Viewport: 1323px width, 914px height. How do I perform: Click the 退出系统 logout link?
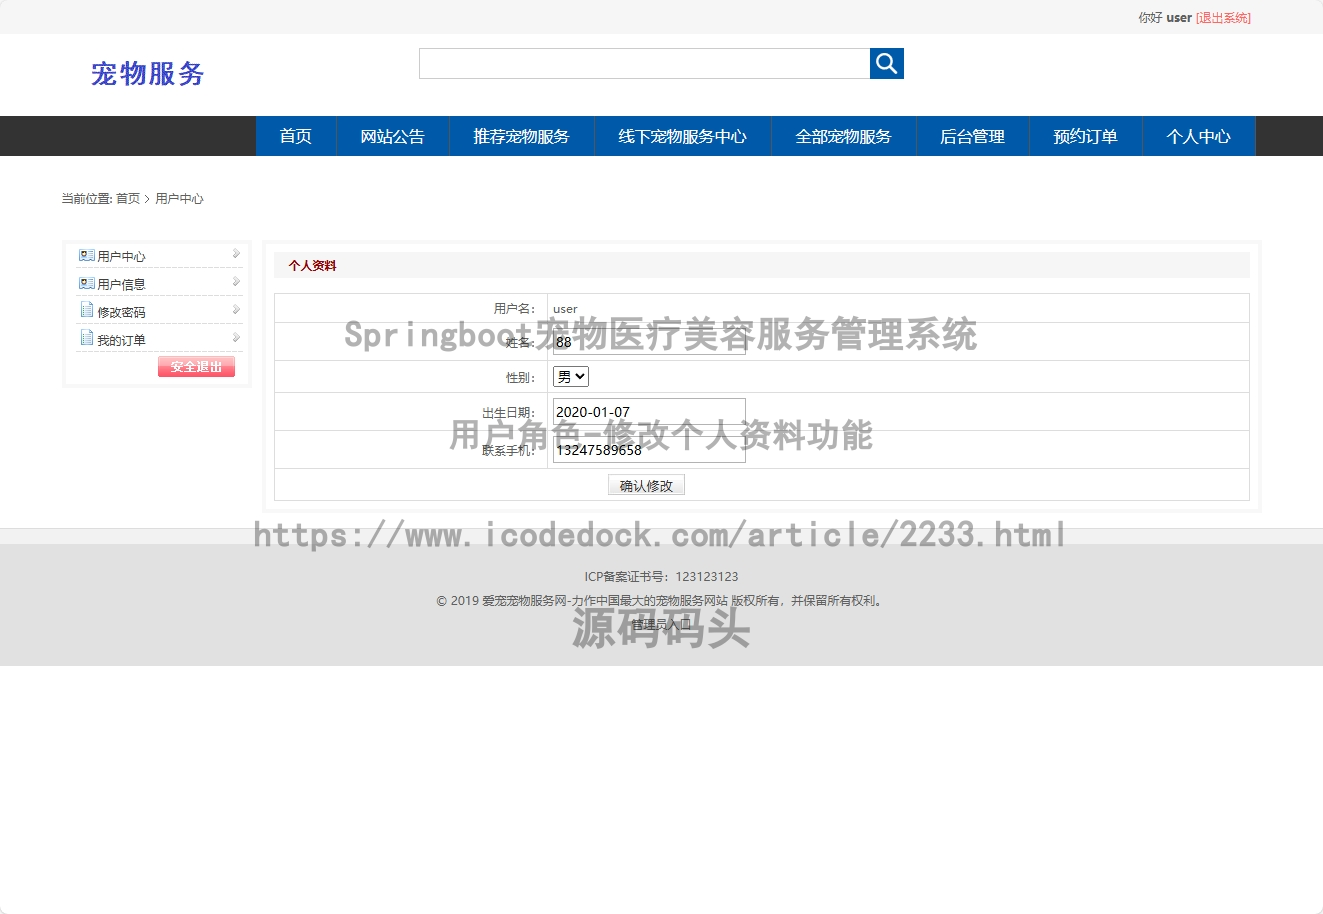1223,18
